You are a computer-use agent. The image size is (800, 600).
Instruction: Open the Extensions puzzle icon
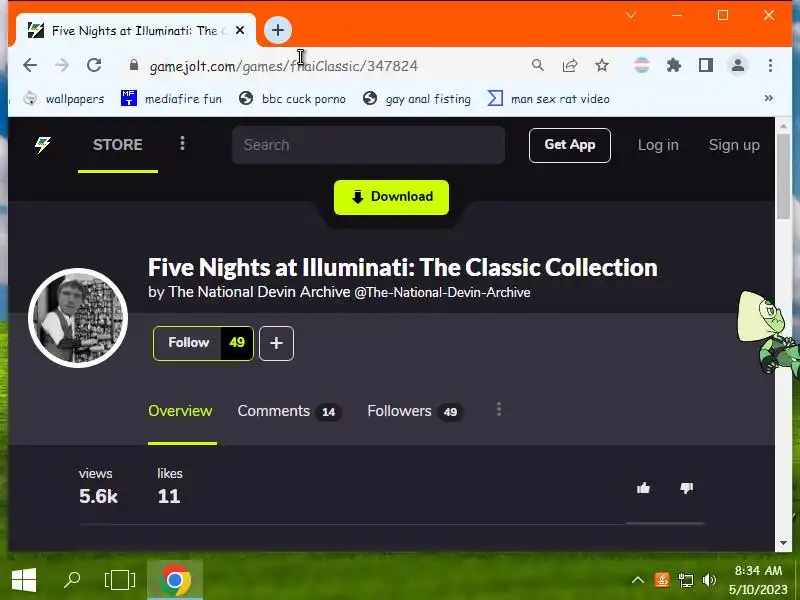[x=674, y=65]
